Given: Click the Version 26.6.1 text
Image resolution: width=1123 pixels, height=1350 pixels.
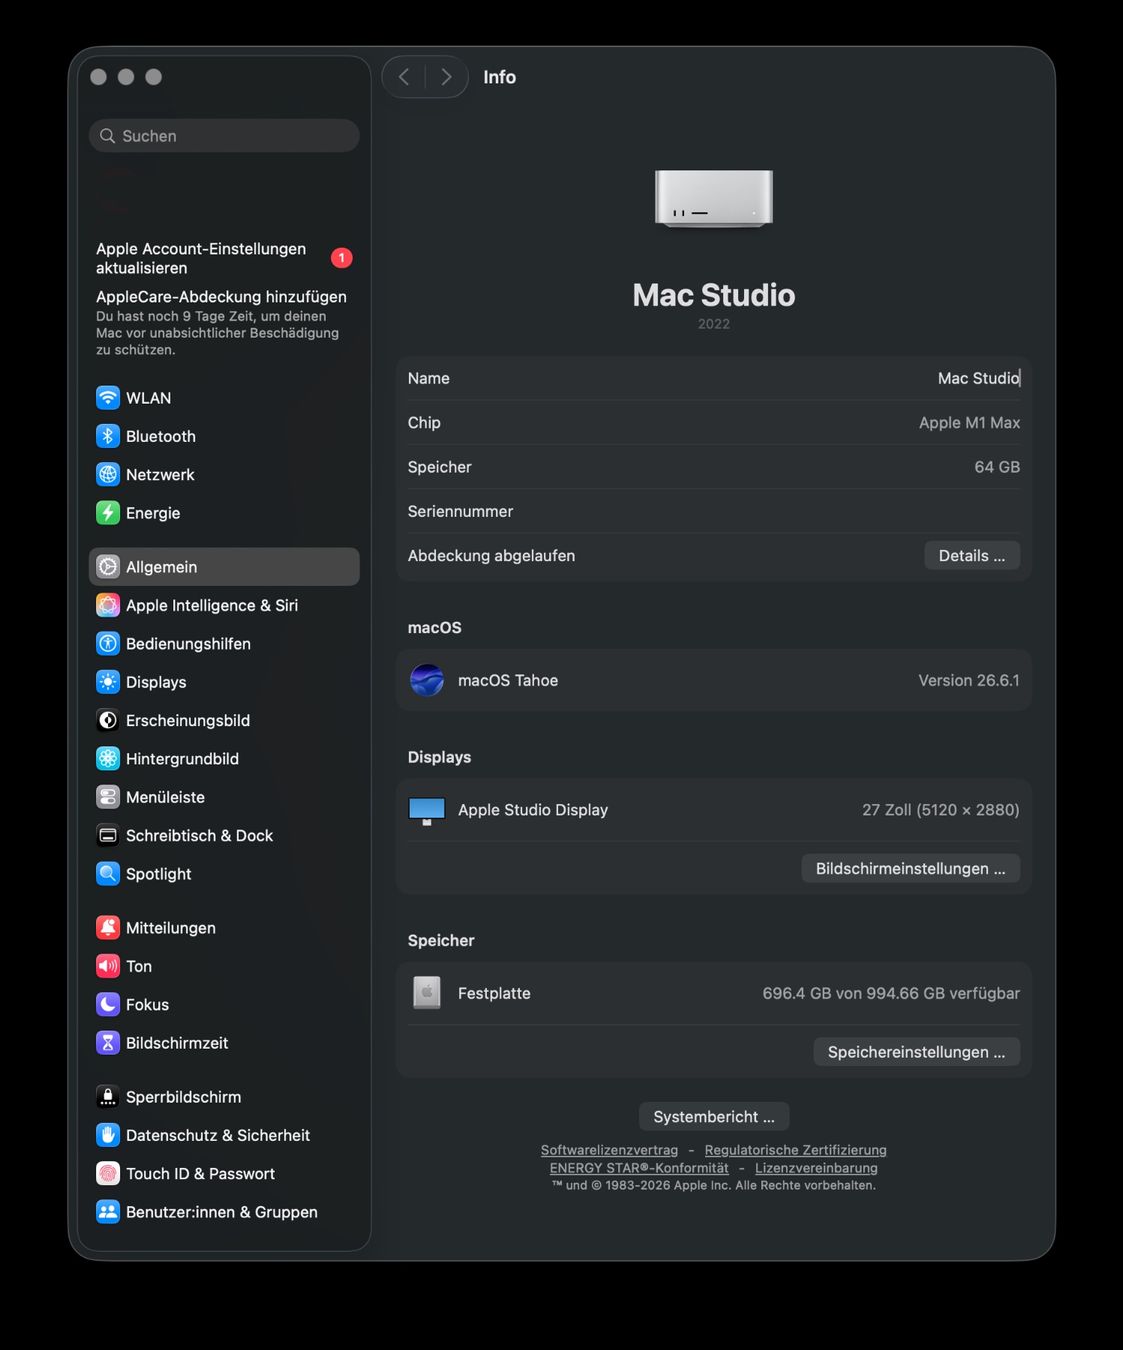Looking at the screenshot, I should 969,680.
